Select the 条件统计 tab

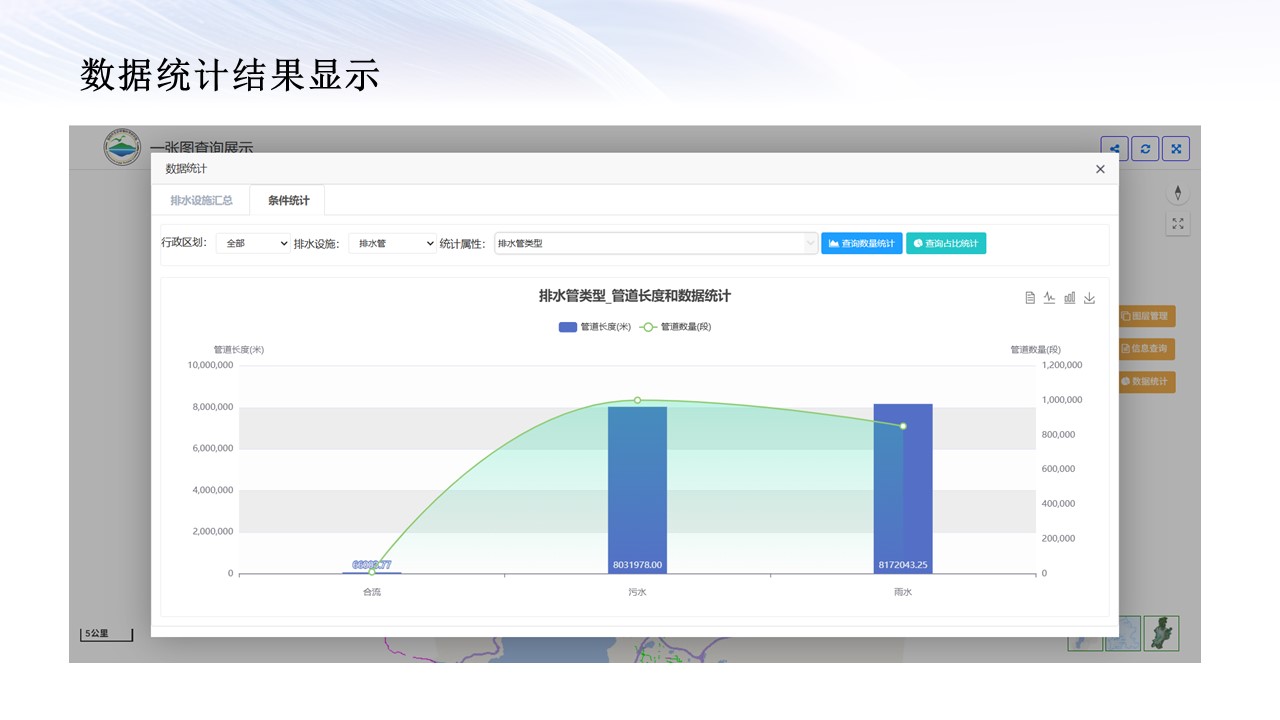(288, 200)
